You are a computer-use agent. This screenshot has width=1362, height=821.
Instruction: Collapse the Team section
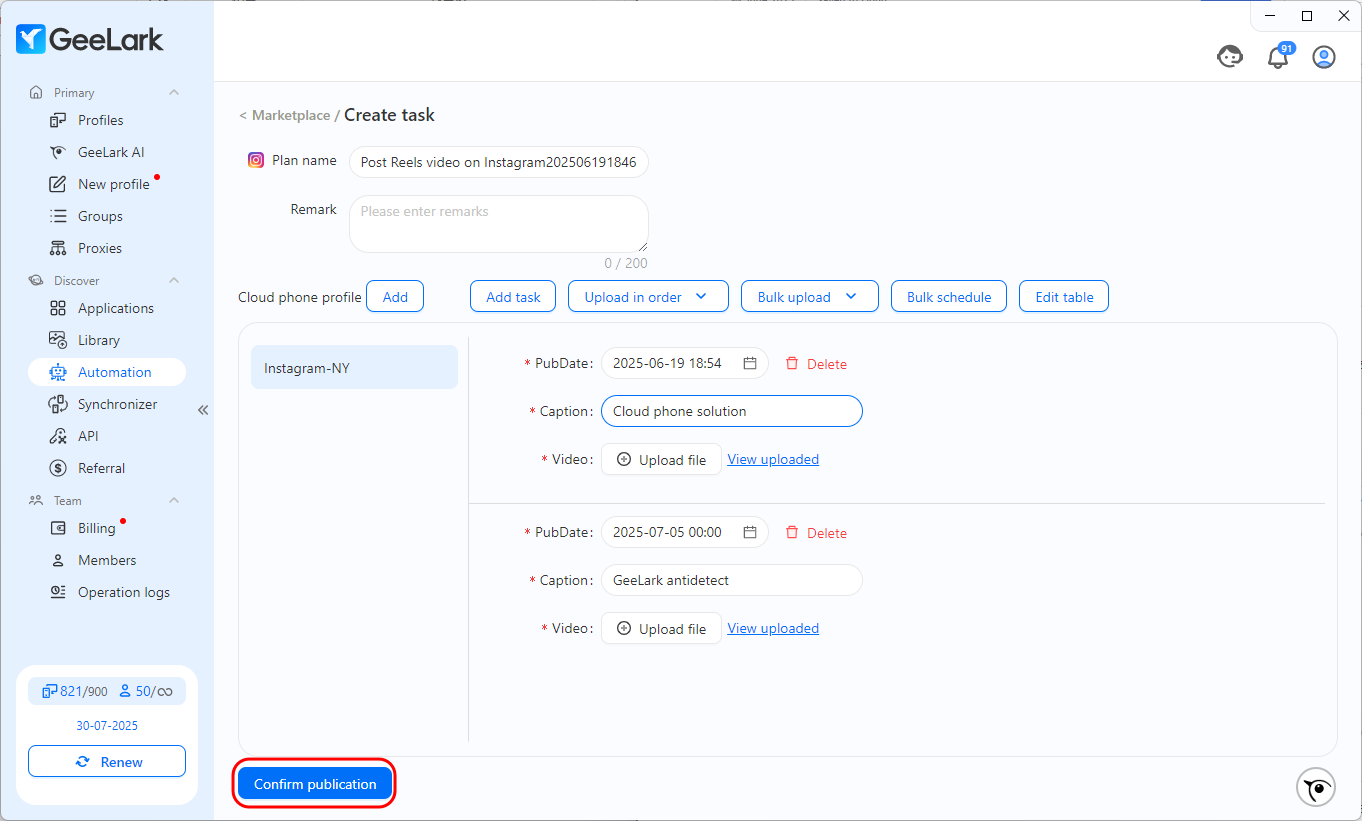[x=174, y=500]
